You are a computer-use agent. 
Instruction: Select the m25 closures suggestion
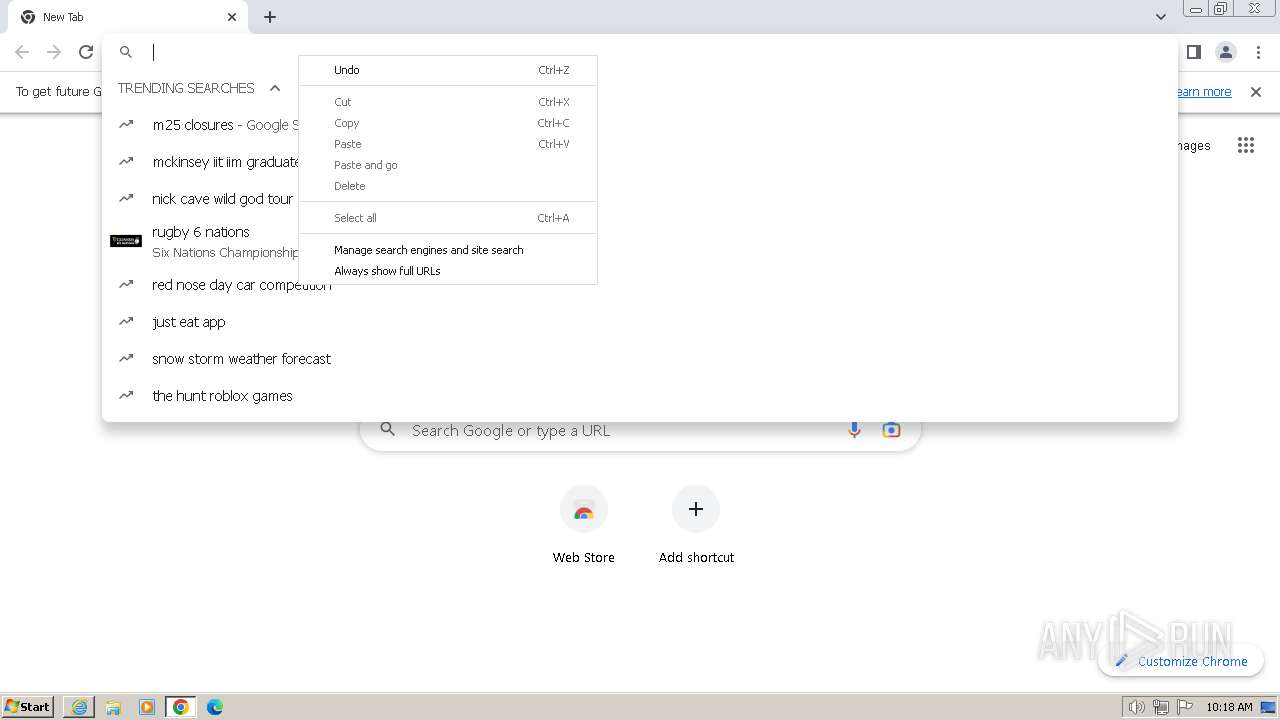[x=640, y=125]
